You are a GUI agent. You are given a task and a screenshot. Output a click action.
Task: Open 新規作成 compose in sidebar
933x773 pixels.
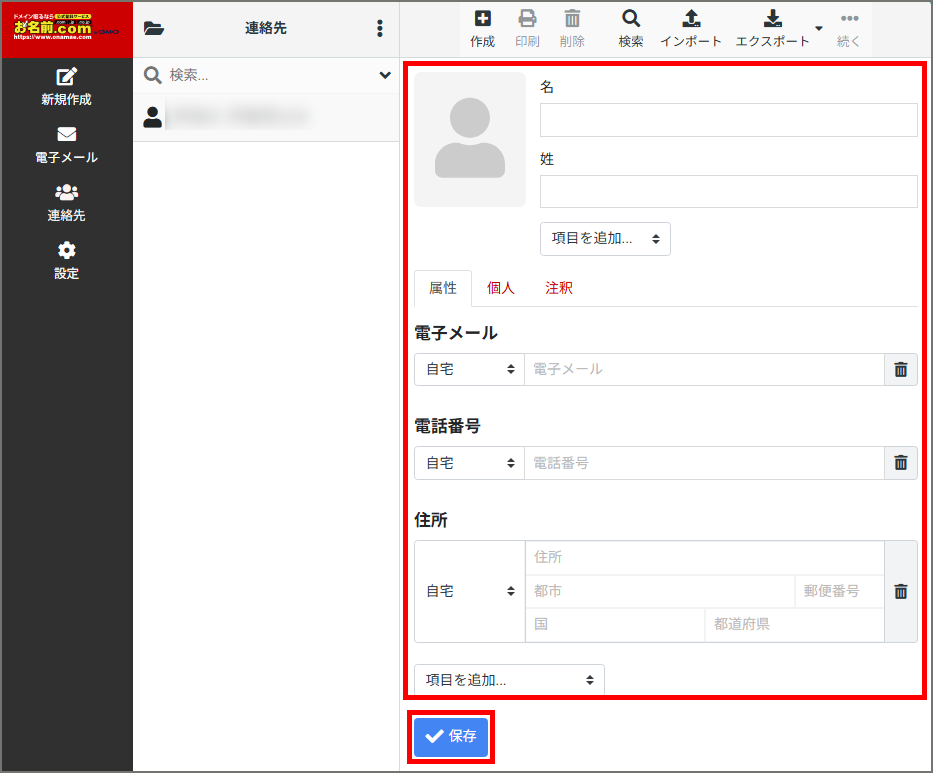click(x=66, y=87)
